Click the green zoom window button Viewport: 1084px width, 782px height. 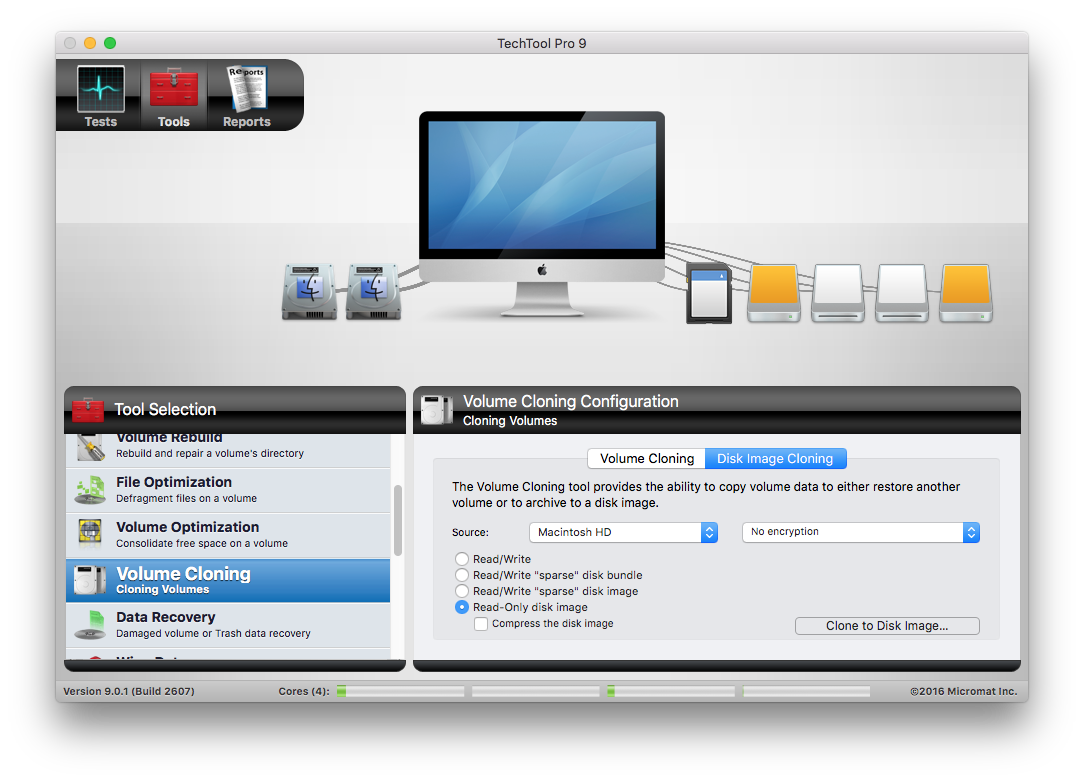pyautogui.click(x=110, y=43)
